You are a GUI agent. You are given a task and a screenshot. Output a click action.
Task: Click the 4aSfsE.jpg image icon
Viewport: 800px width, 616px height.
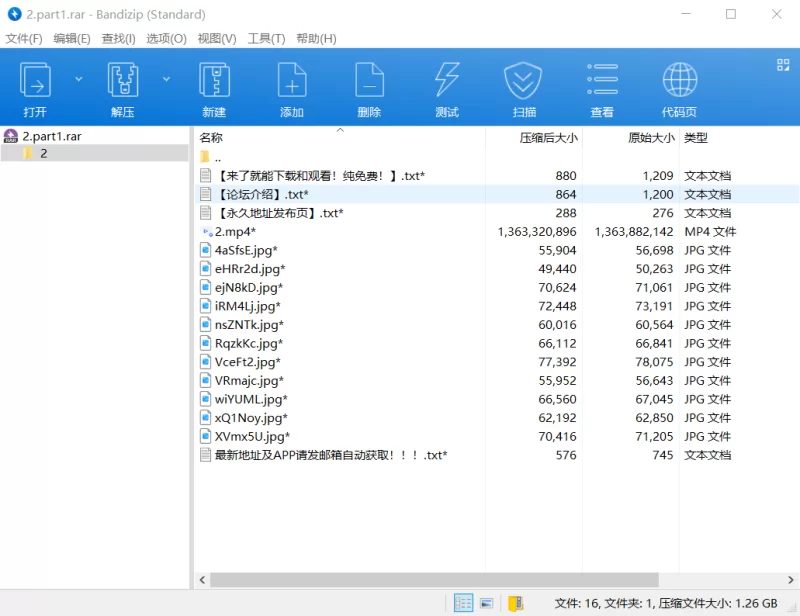click(x=205, y=250)
